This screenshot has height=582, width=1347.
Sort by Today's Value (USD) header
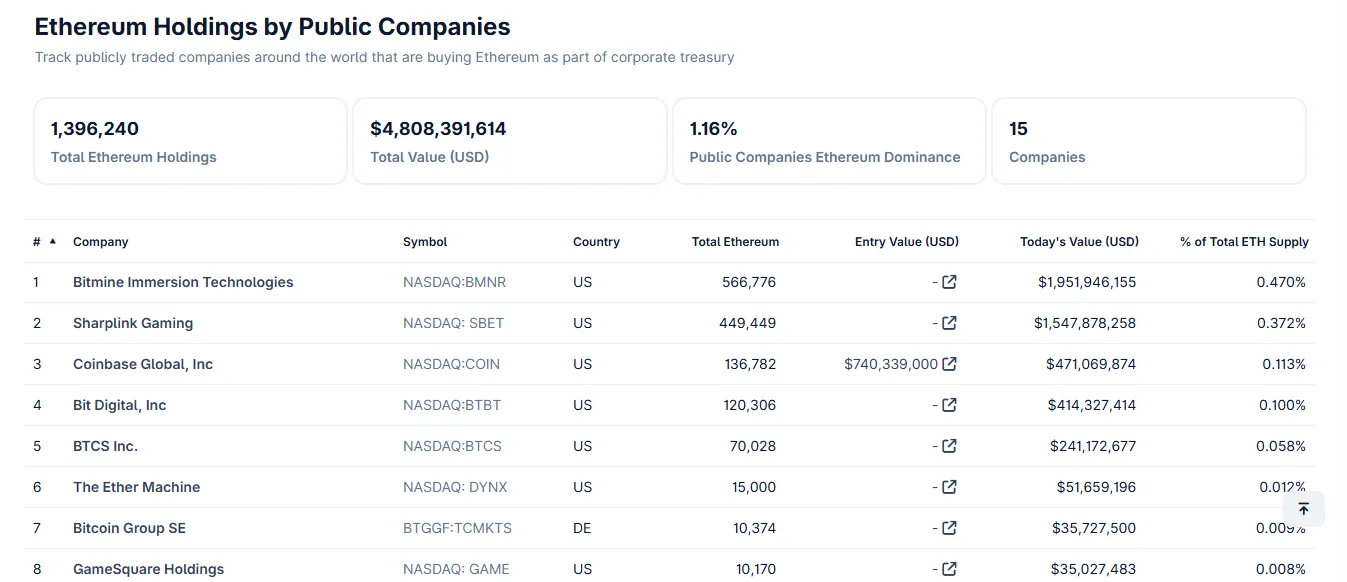[x=1079, y=242]
